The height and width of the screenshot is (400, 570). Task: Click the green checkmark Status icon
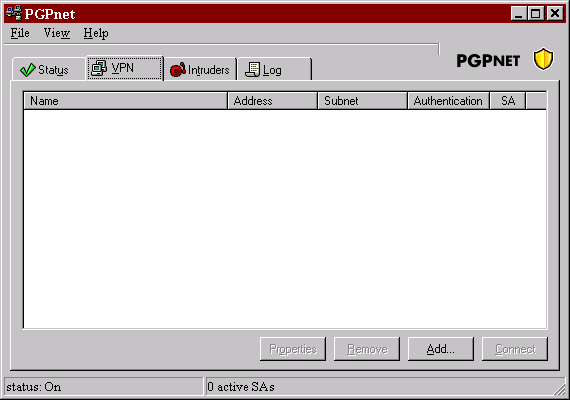point(28,69)
